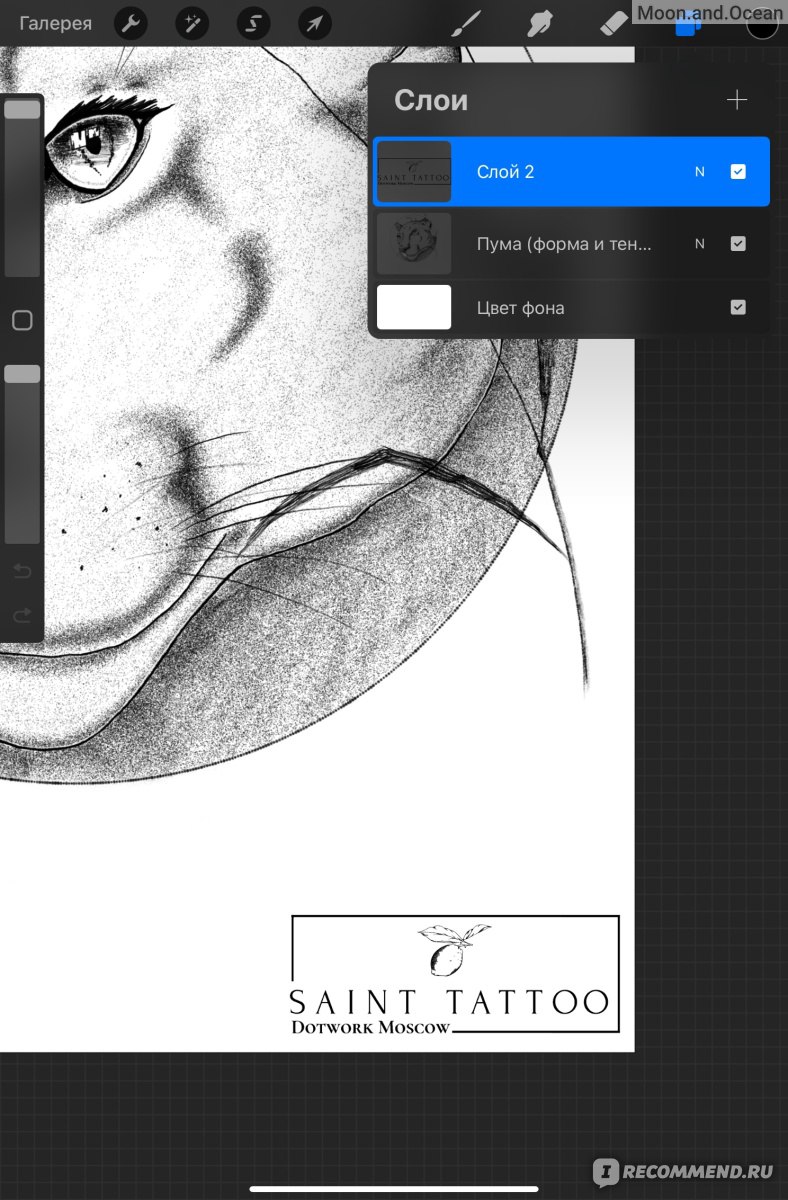
Task: Undo with the sidebar undo arrow
Action: click(x=22, y=573)
